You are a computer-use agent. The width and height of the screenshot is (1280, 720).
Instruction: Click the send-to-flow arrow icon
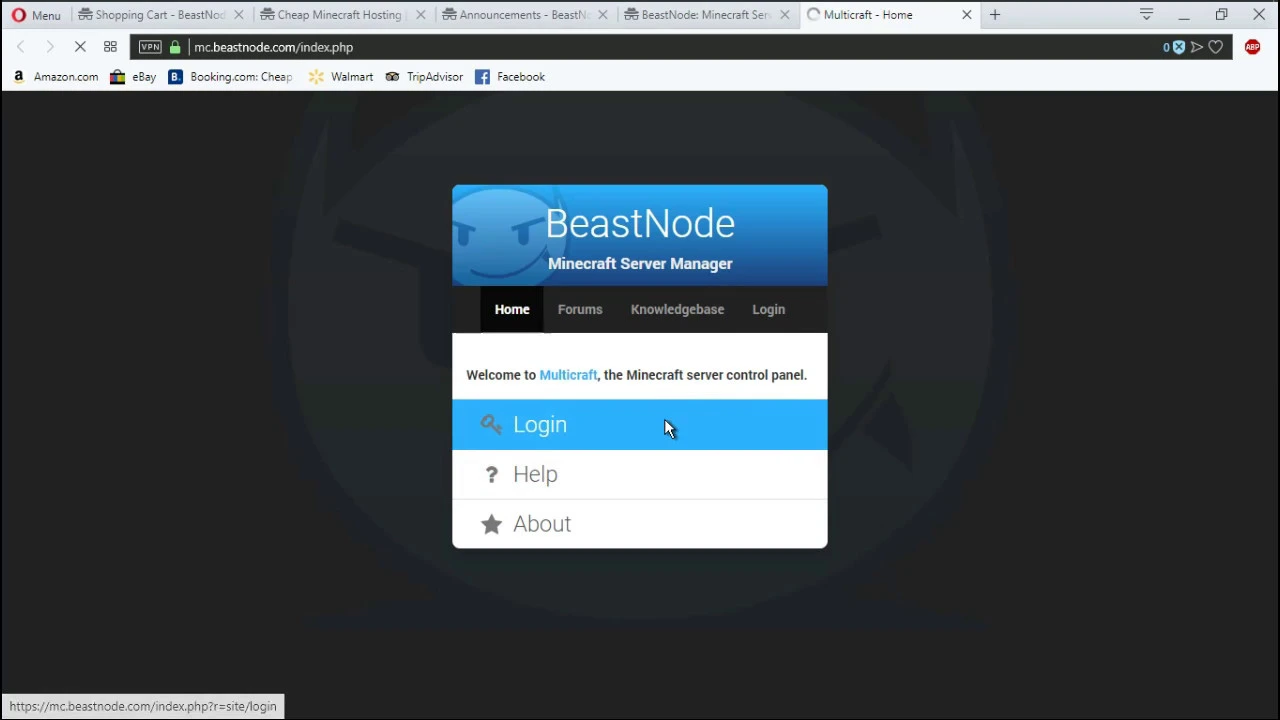point(1197,47)
